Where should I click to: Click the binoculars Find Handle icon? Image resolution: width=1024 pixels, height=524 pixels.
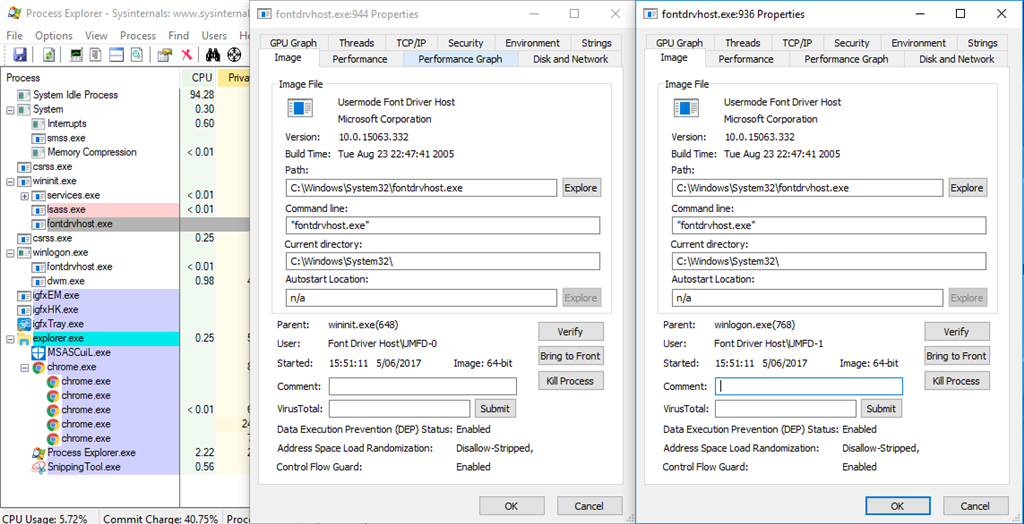coord(212,55)
